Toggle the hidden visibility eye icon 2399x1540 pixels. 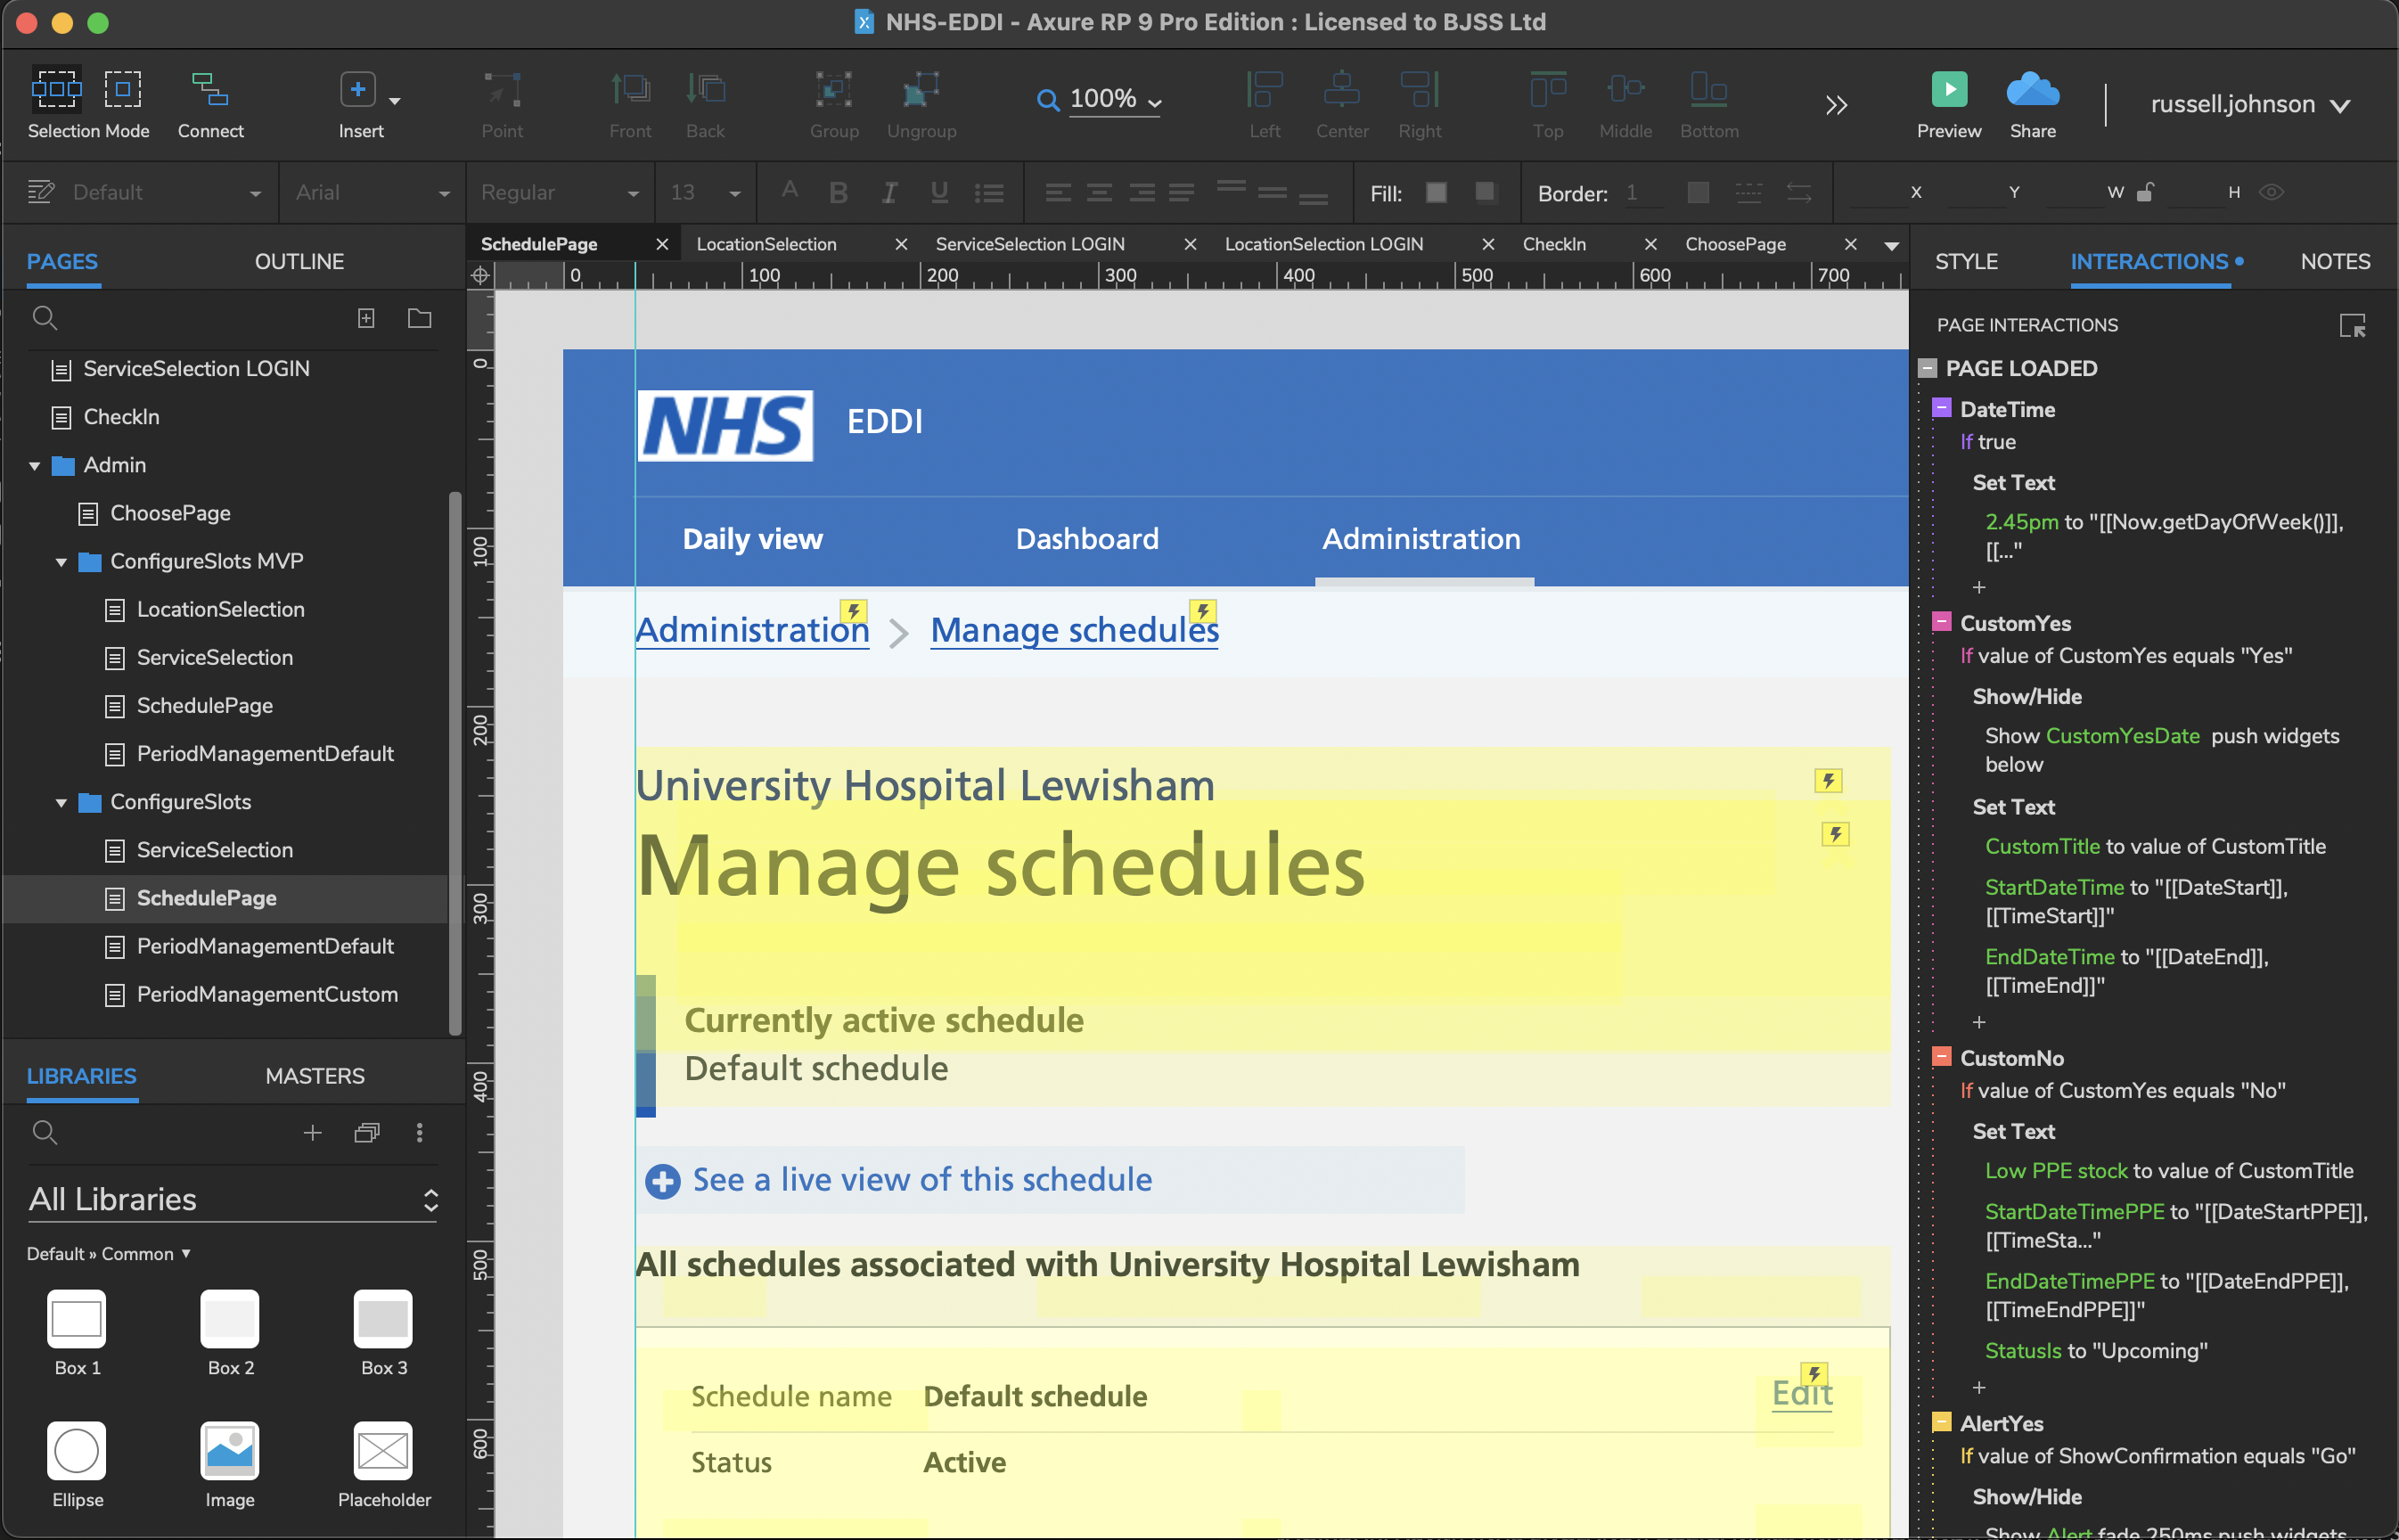pyautogui.click(x=2272, y=192)
